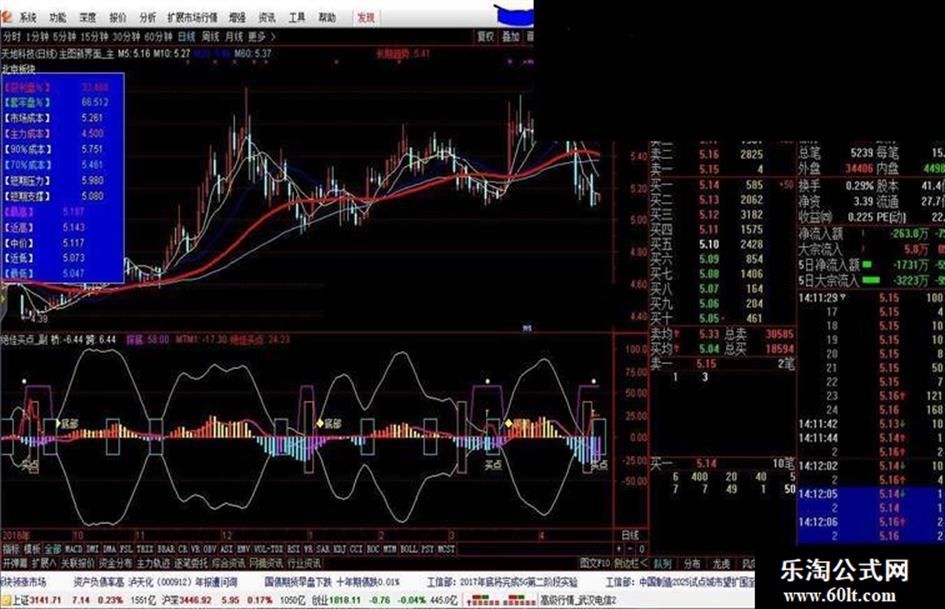This screenshot has width=945, height=609.
Task: Select the 月线 period
Action: (x=234, y=37)
